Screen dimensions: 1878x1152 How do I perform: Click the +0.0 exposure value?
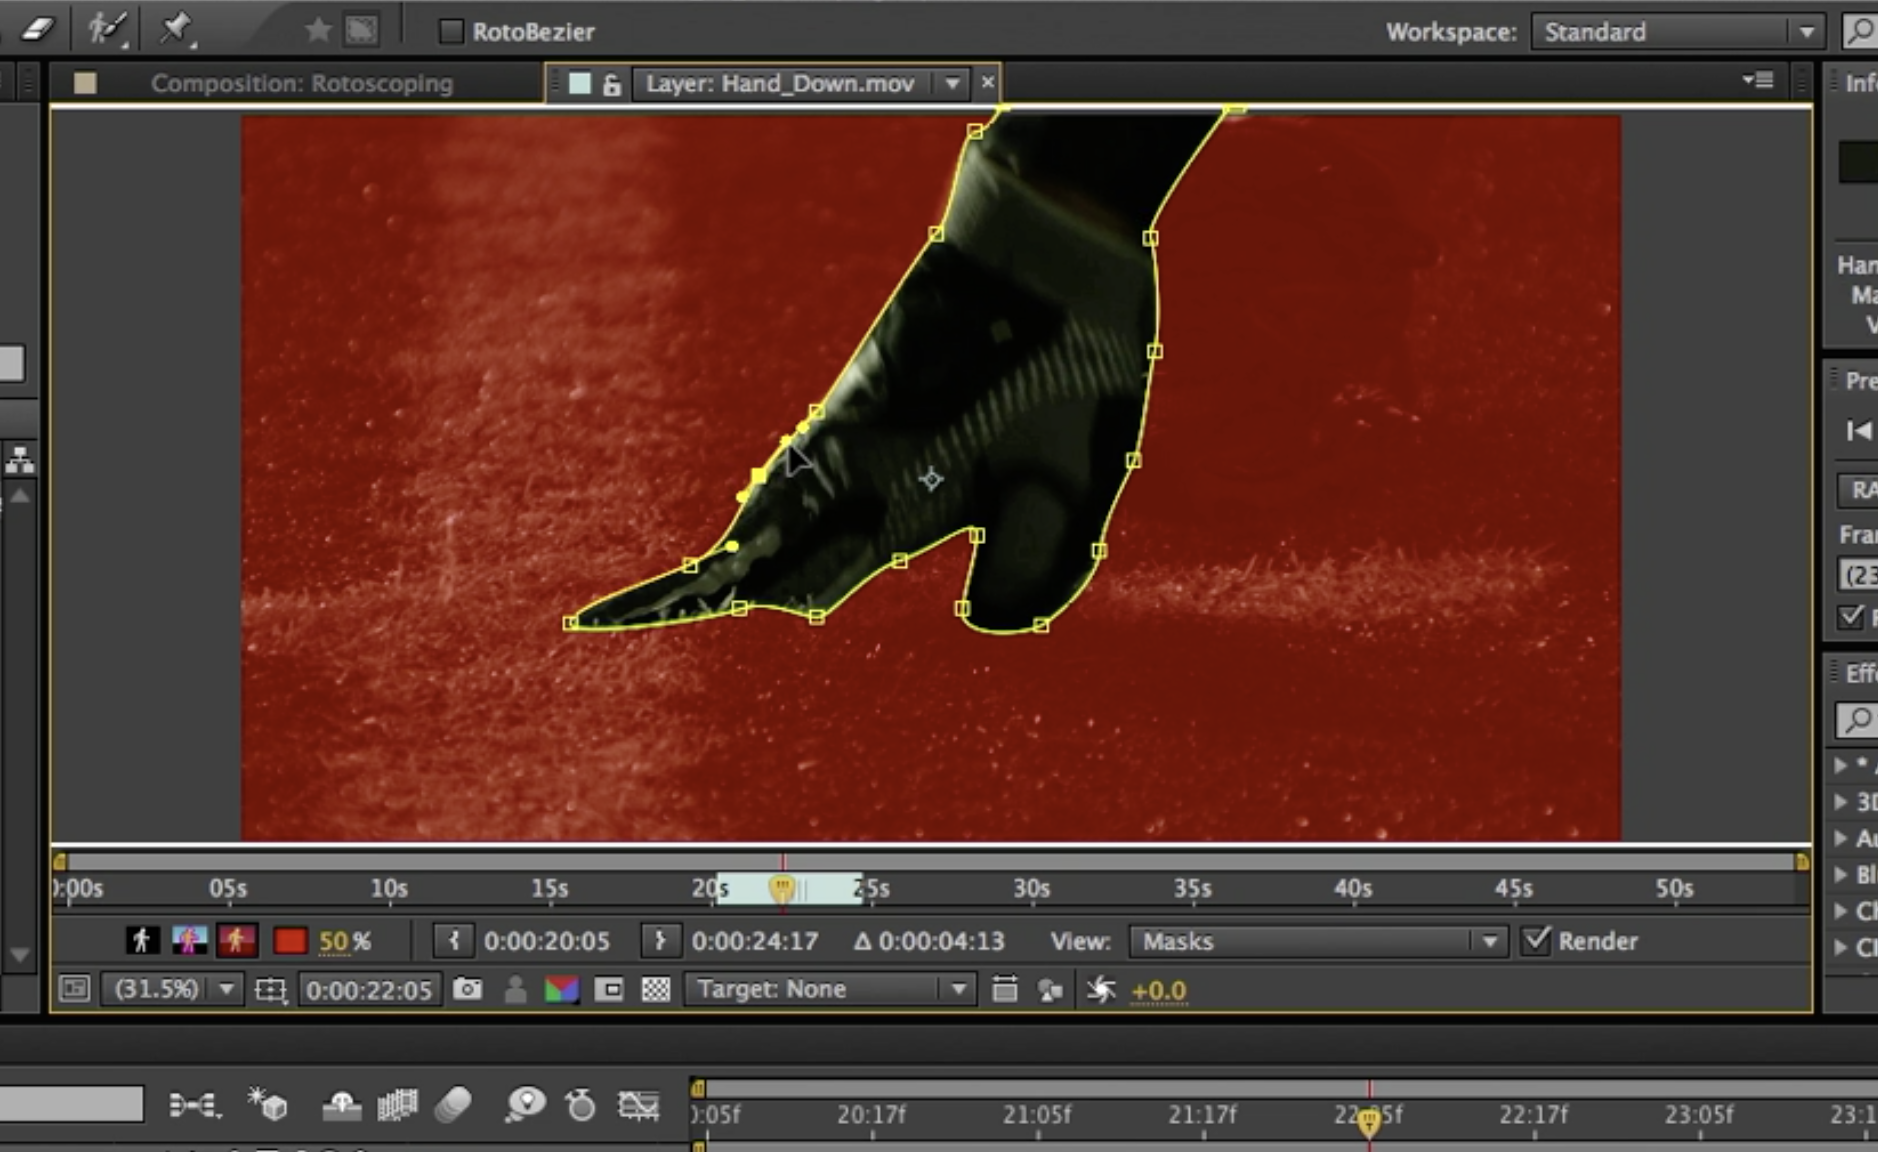tap(1158, 990)
